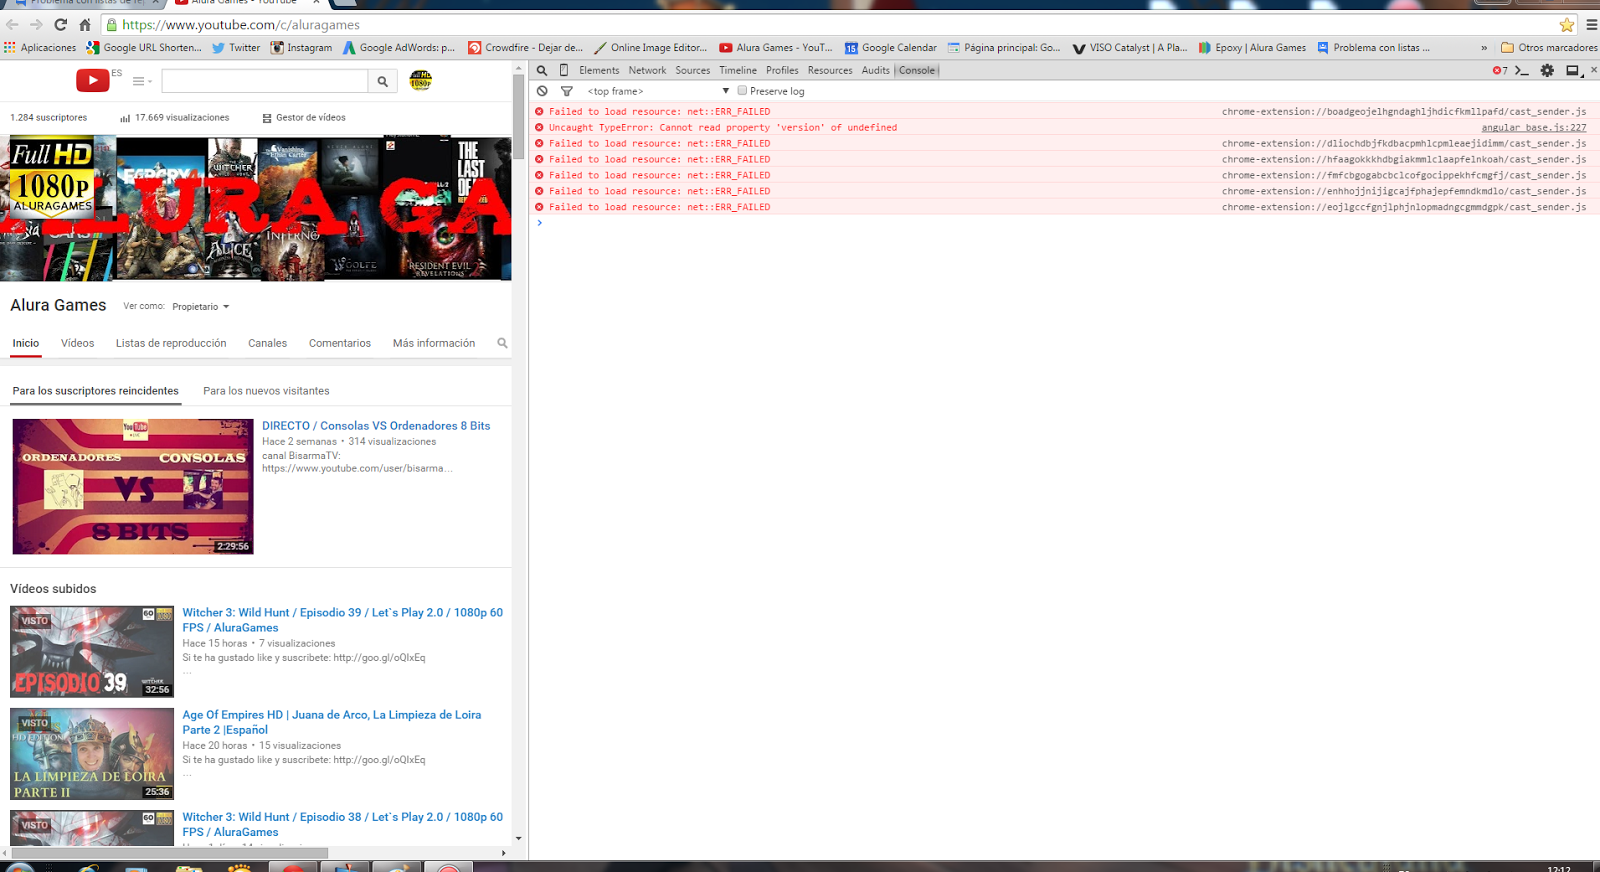Open the Otros marcadores folder
Screen dimensions: 1600x872
1549,47
